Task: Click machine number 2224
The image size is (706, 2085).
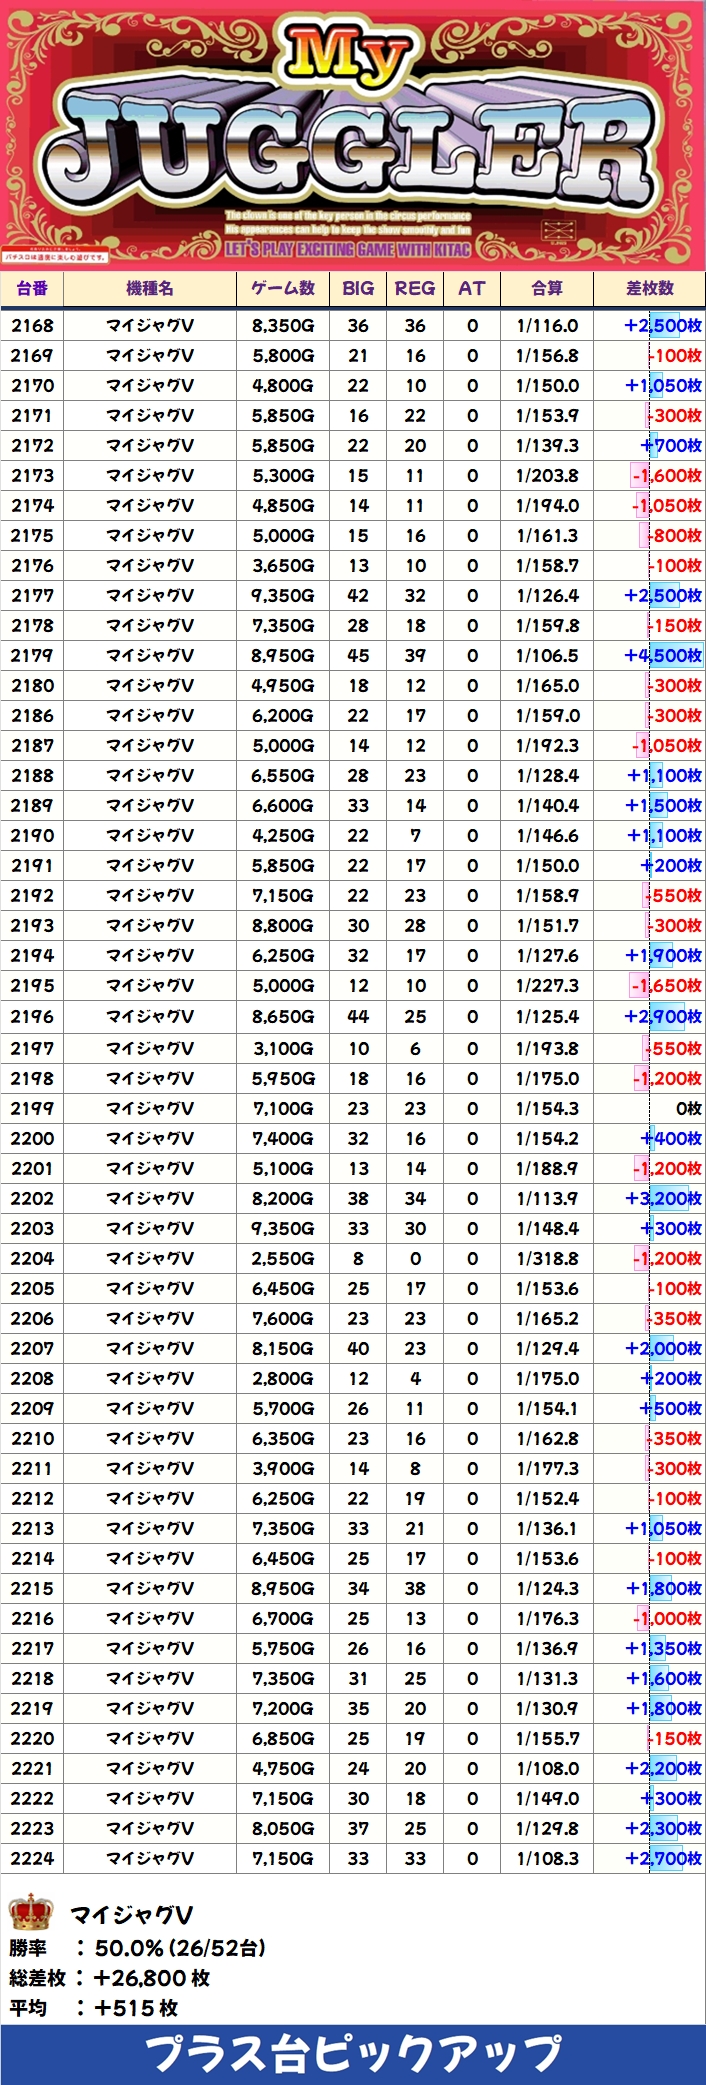Action: 32,1858
